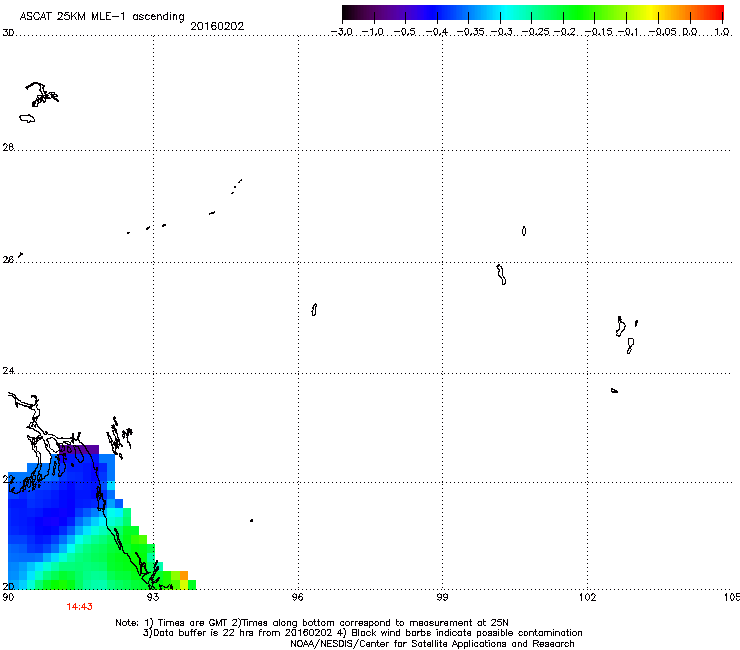Click the 1.0 color scale label
Viewport: 740px width, 650px height.
click(x=722, y=32)
